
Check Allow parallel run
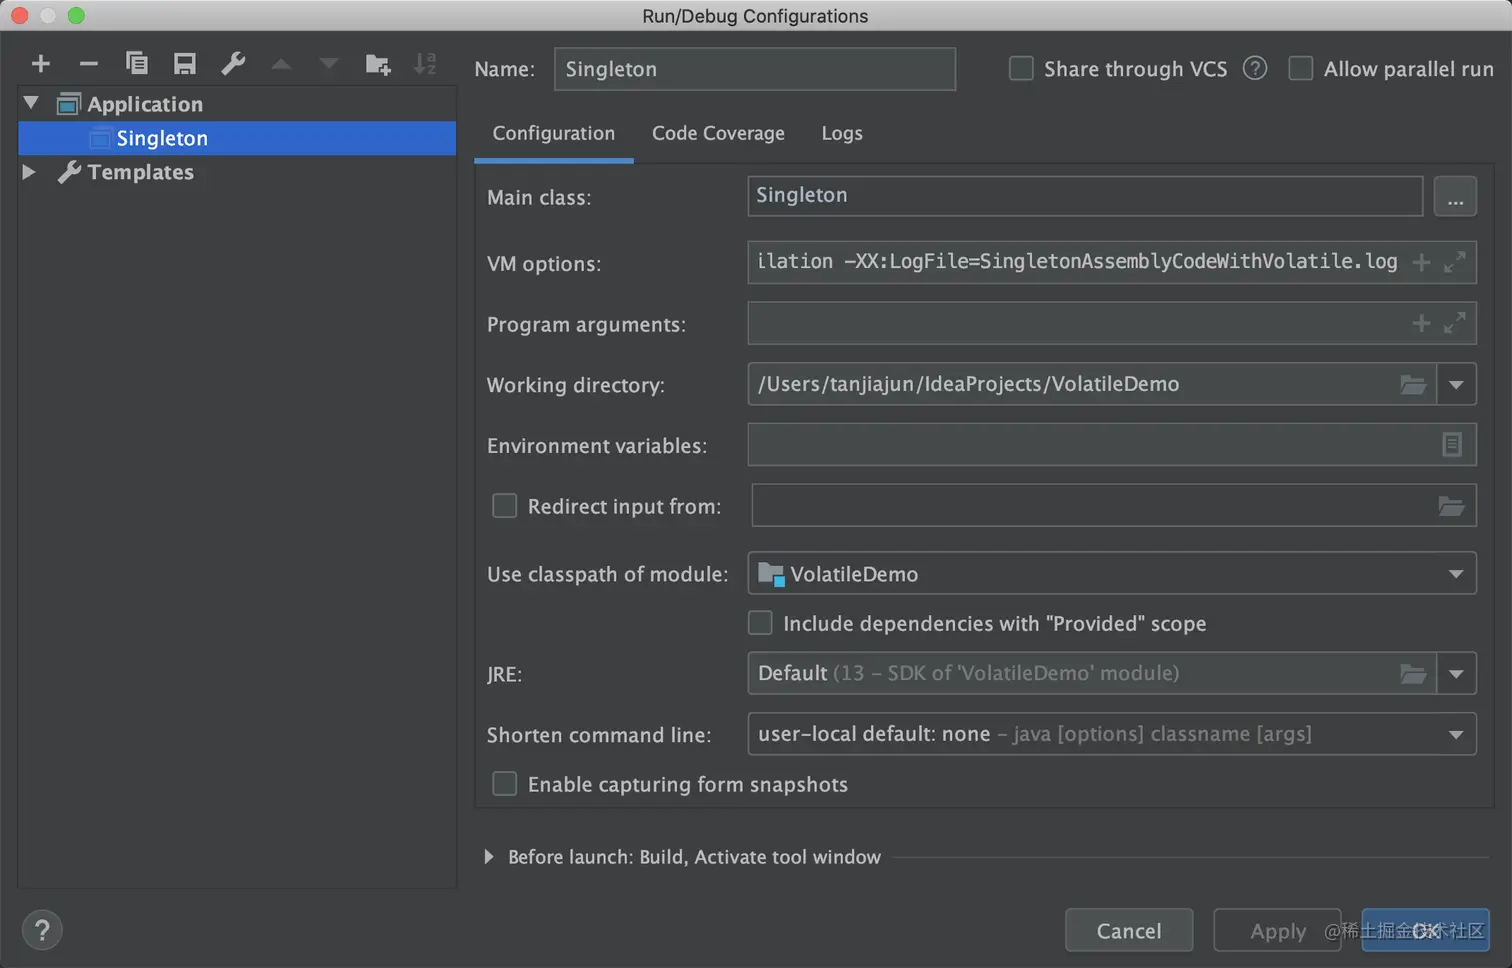(1300, 68)
